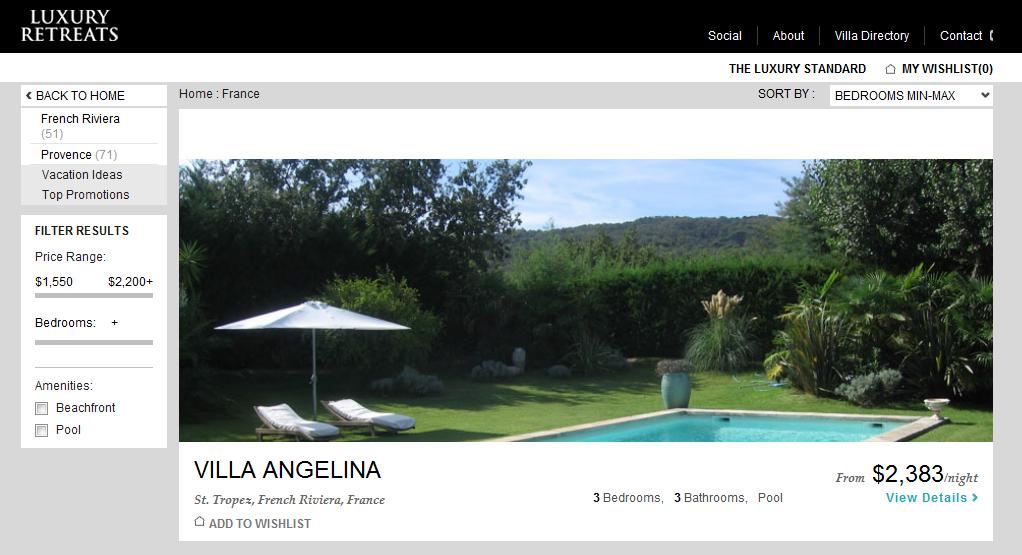Click the back arrow next to Back to Home
Image resolution: width=1022 pixels, height=555 pixels.
(x=29, y=96)
